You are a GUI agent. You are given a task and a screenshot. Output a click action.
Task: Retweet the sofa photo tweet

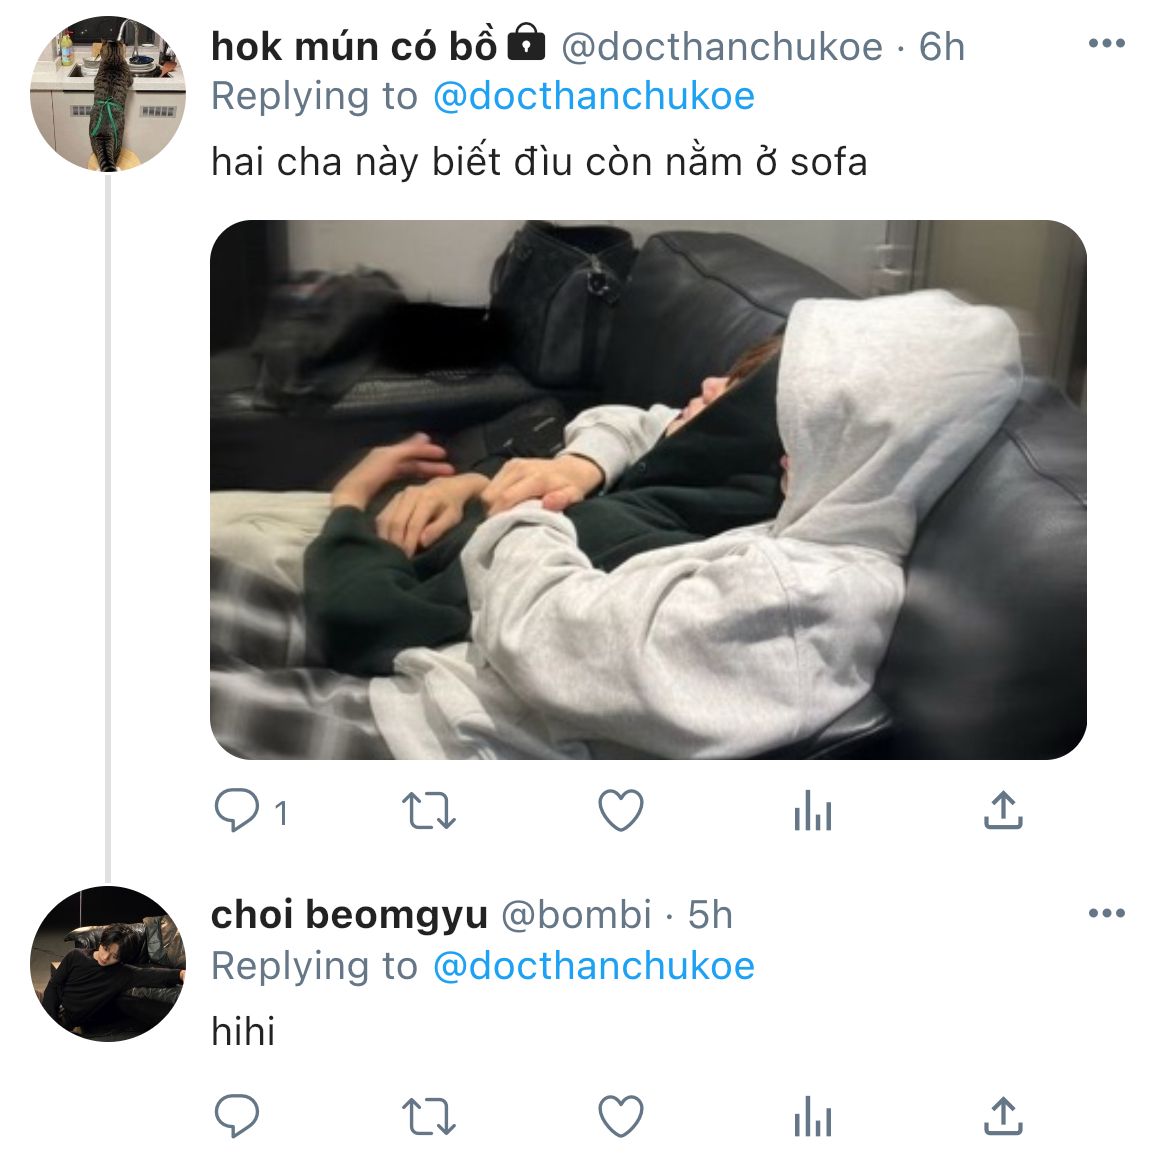[x=428, y=811]
